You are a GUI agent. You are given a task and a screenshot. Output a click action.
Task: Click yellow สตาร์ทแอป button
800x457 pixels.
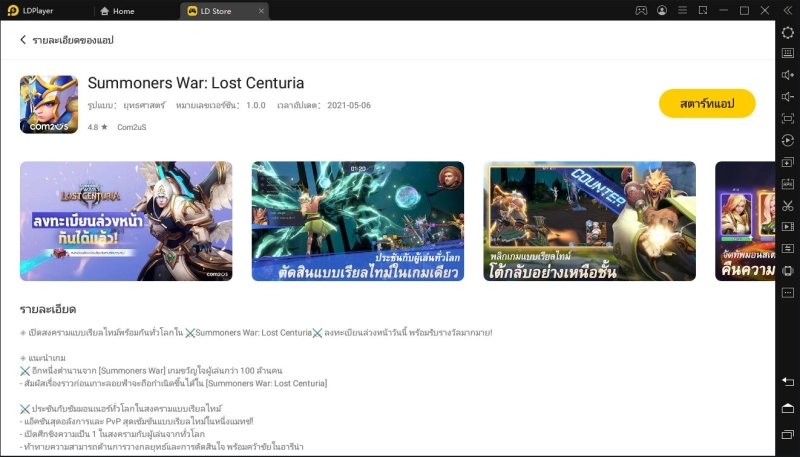coord(707,104)
